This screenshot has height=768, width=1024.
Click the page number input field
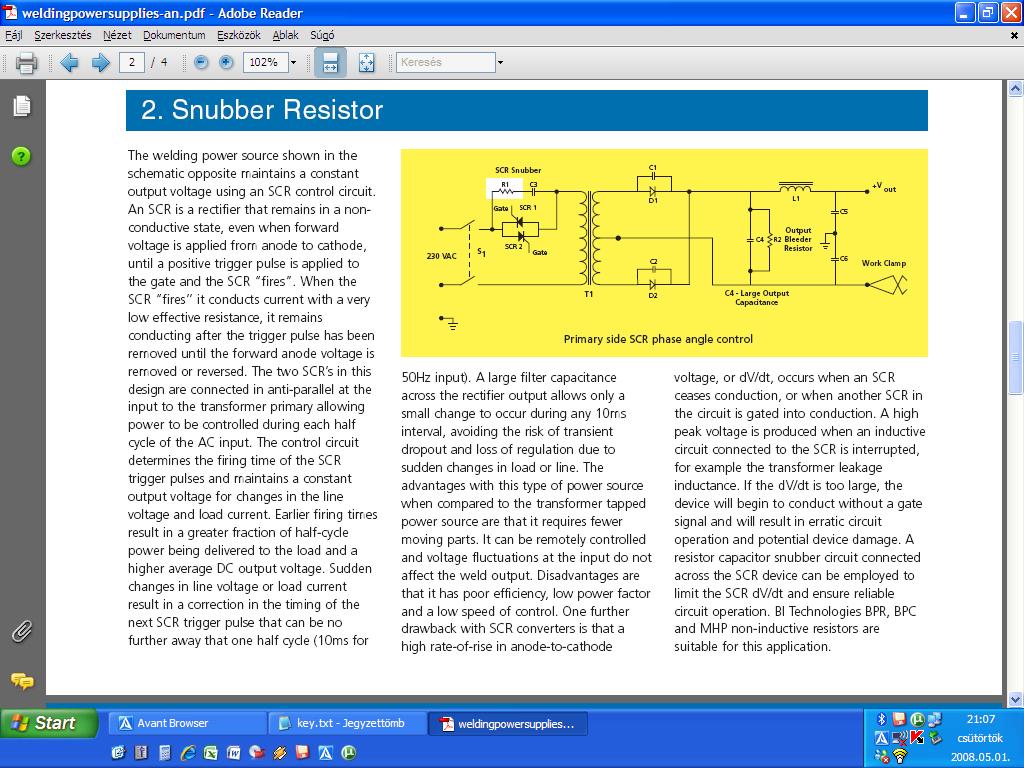[132, 63]
